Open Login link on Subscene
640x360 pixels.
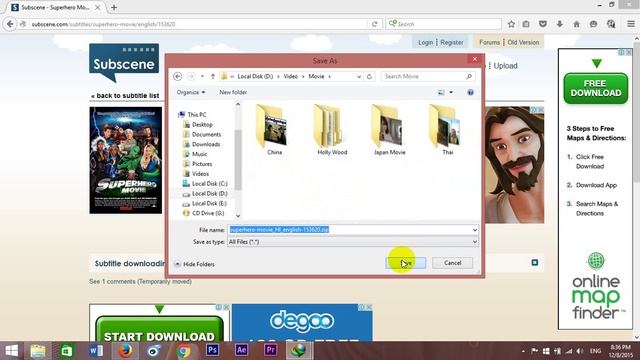[425, 42]
